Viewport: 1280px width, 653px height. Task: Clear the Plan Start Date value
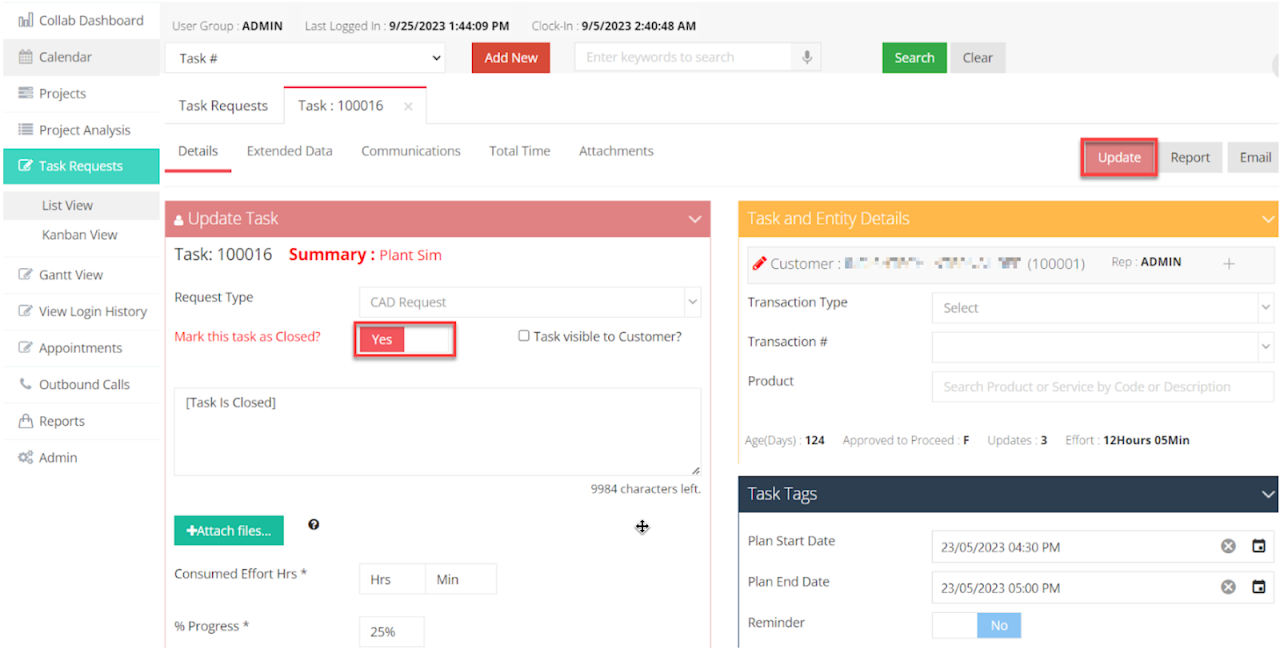(x=1228, y=547)
